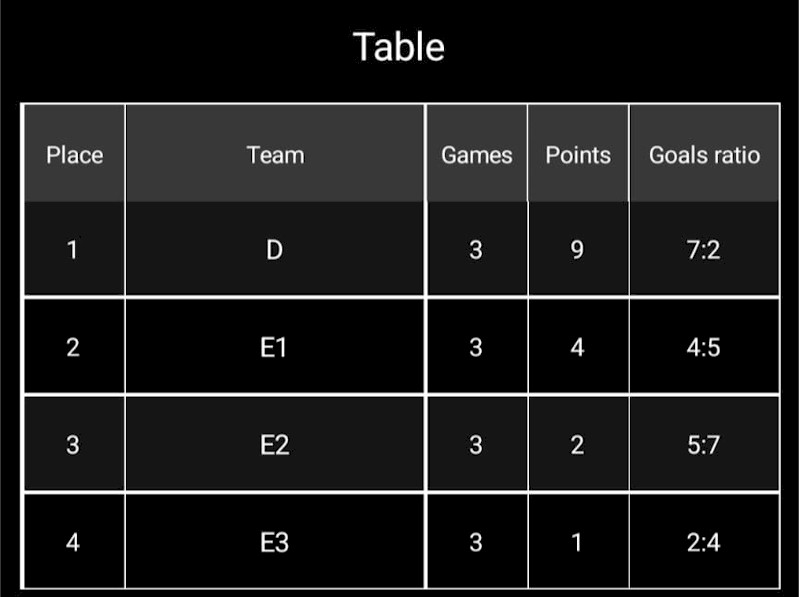Click the 2 points cell for E2
The image size is (803, 597).
[x=577, y=445]
